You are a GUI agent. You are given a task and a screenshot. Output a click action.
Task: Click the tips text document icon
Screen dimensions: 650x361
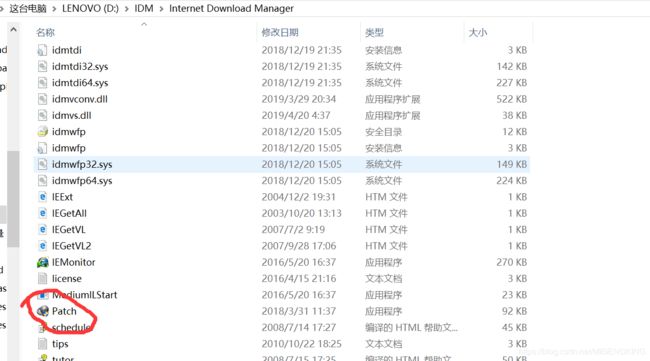[42, 344]
